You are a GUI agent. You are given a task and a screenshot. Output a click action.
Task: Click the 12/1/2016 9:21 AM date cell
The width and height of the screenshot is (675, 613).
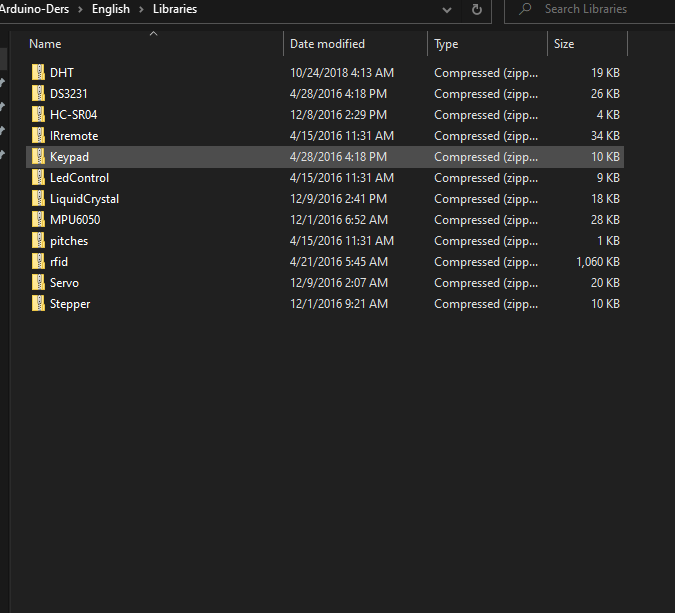click(339, 303)
